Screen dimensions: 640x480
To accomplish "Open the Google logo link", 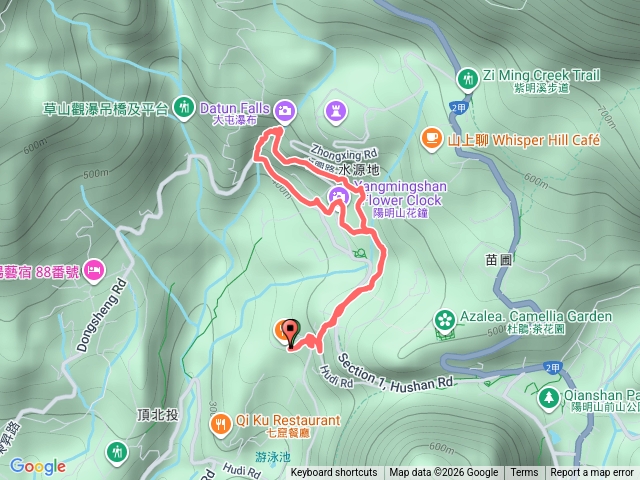I will [38, 466].
